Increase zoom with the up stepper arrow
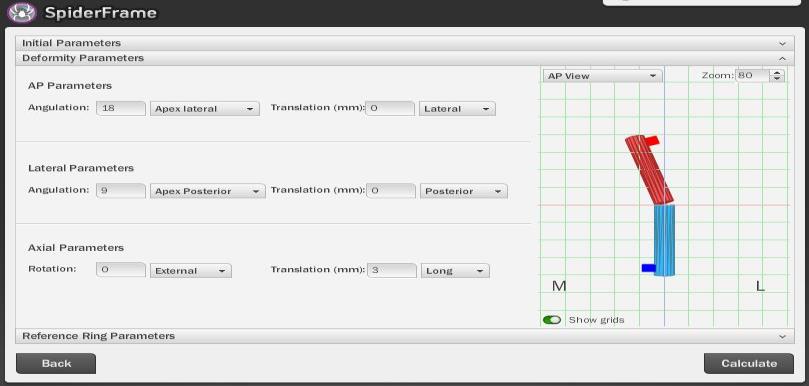Viewport: 809px width, 386px height. pyautogui.click(x=777, y=73)
